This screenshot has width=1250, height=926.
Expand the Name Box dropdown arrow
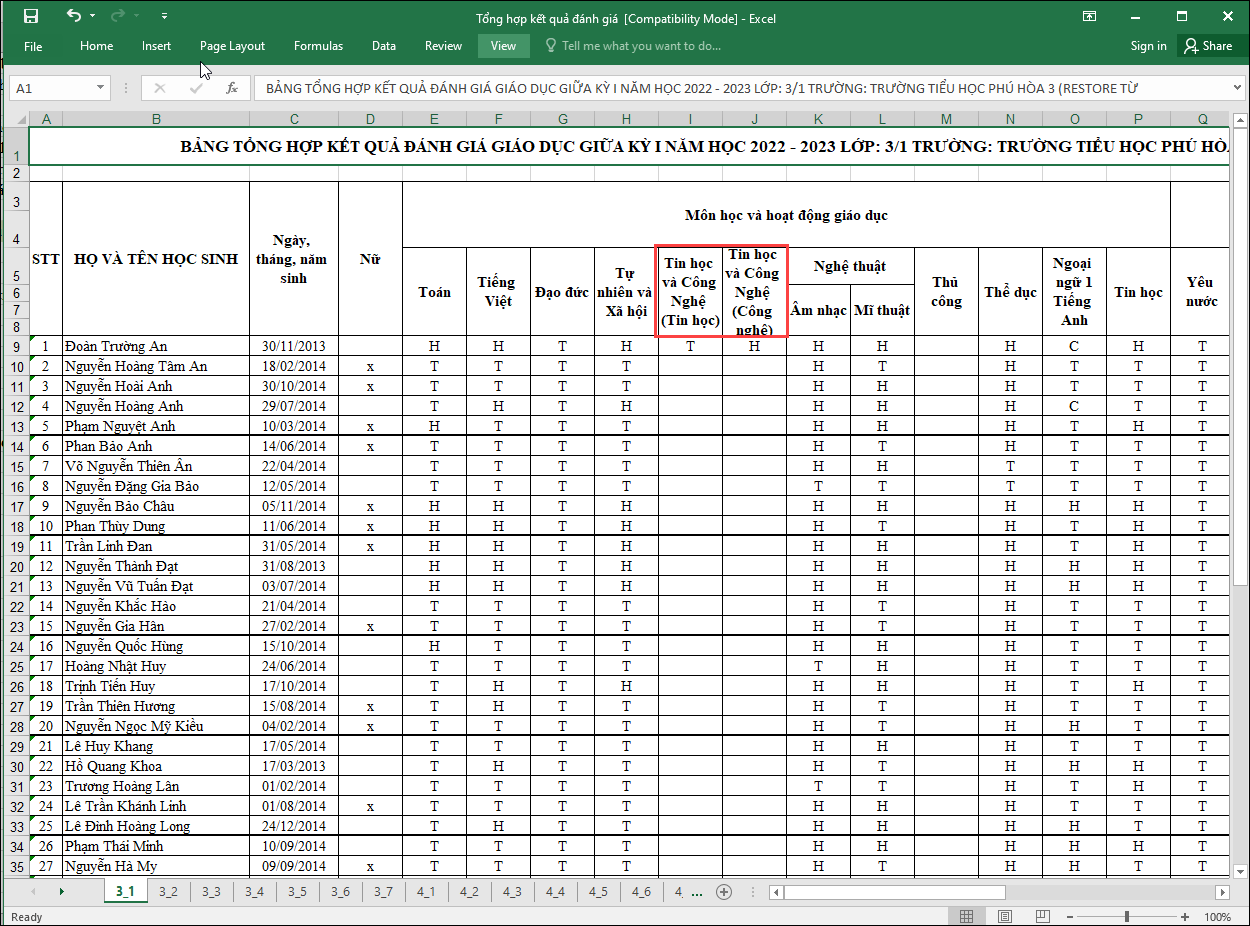[x=100, y=88]
